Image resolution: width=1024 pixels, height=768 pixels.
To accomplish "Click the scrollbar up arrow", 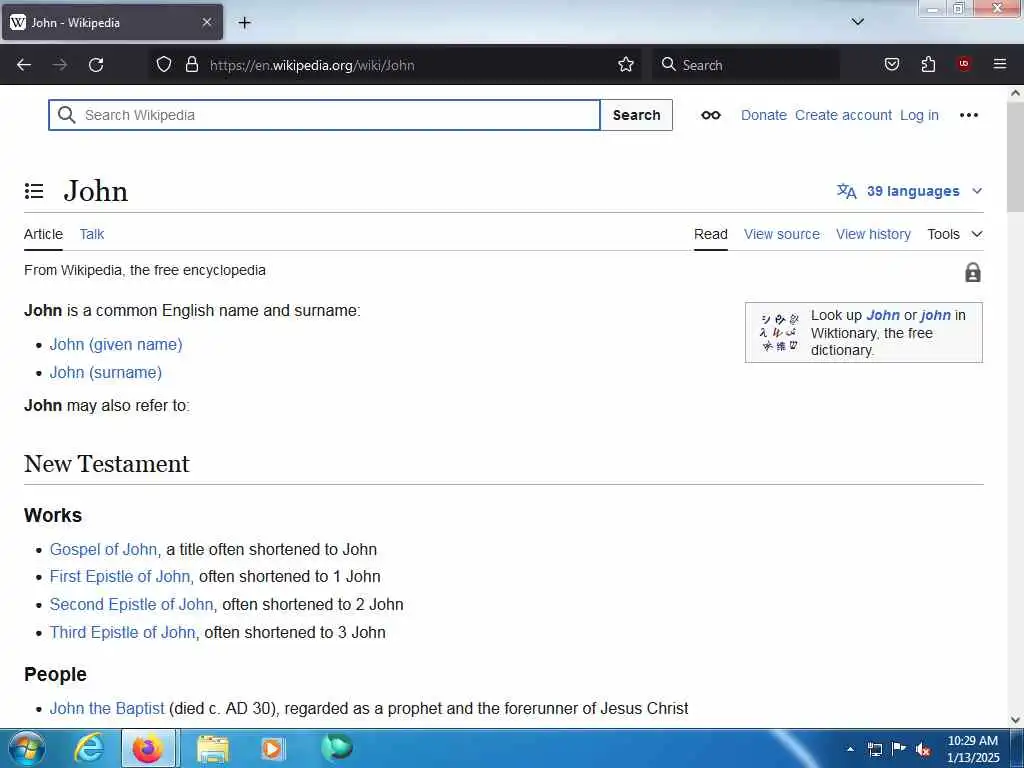I will (1015, 93).
